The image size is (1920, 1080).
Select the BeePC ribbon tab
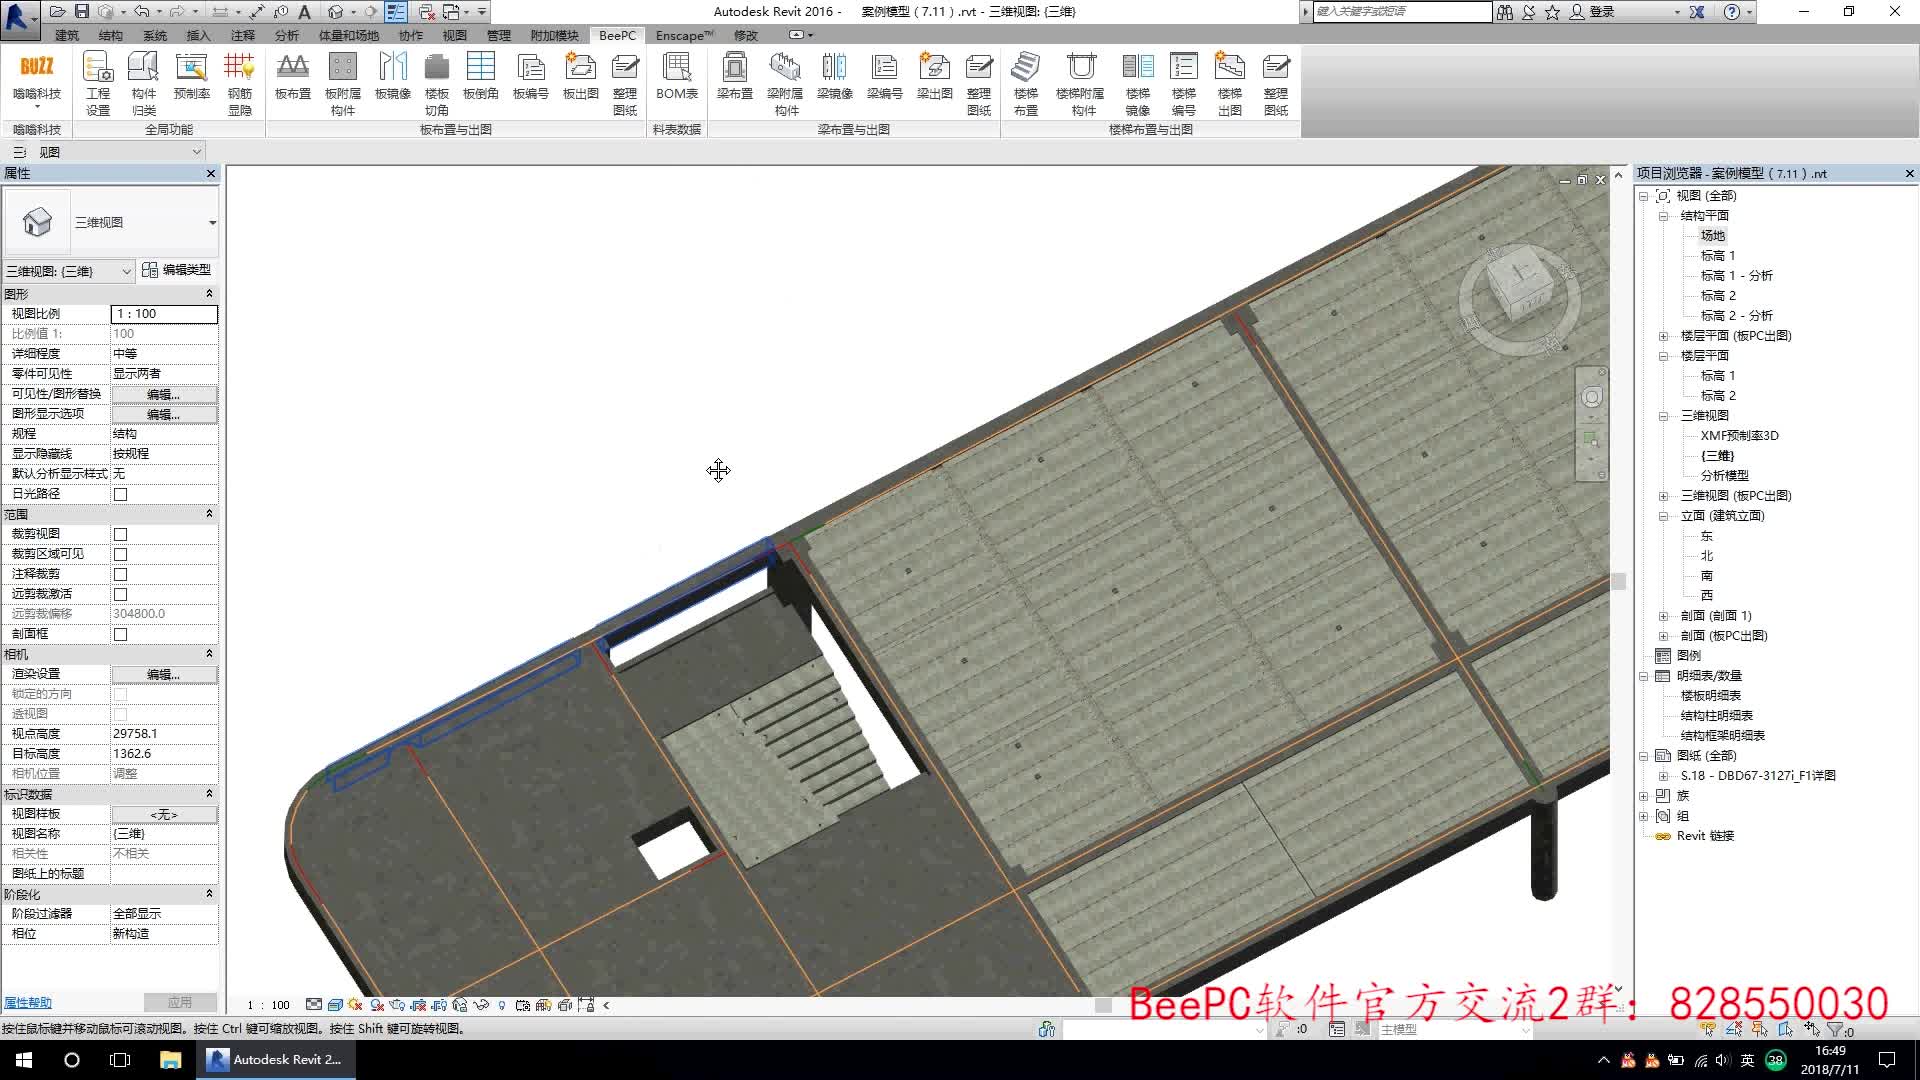click(x=615, y=36)
